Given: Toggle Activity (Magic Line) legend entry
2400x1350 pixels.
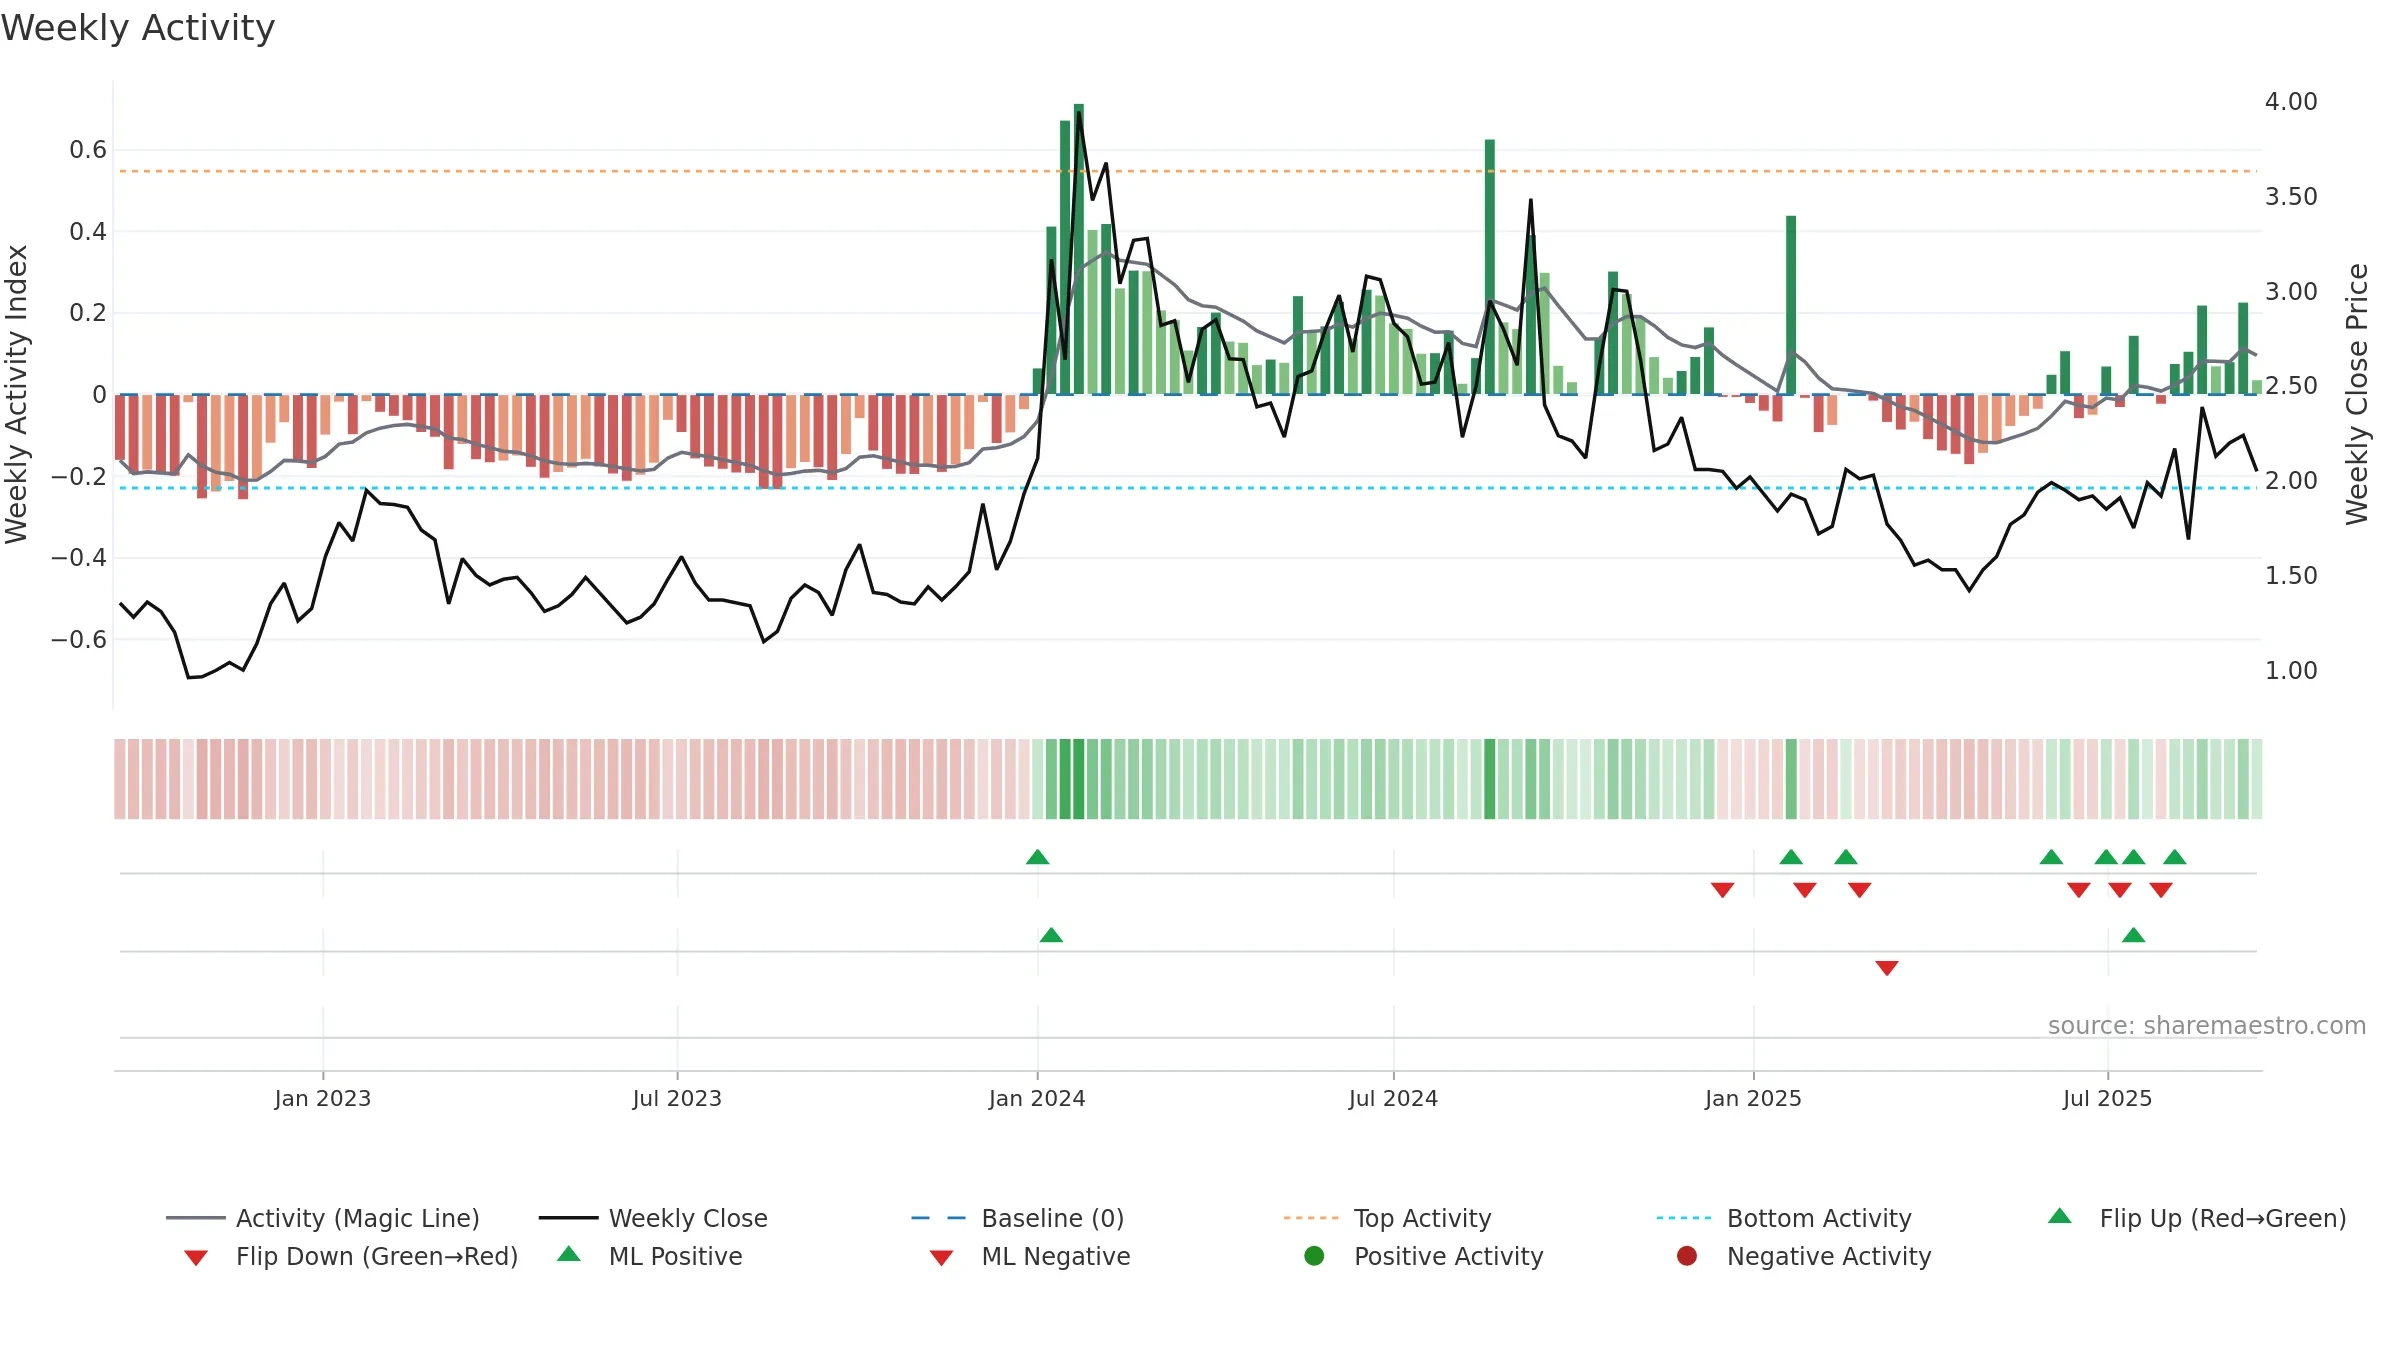Looking at the screenshot, I should click(323, 1218).
